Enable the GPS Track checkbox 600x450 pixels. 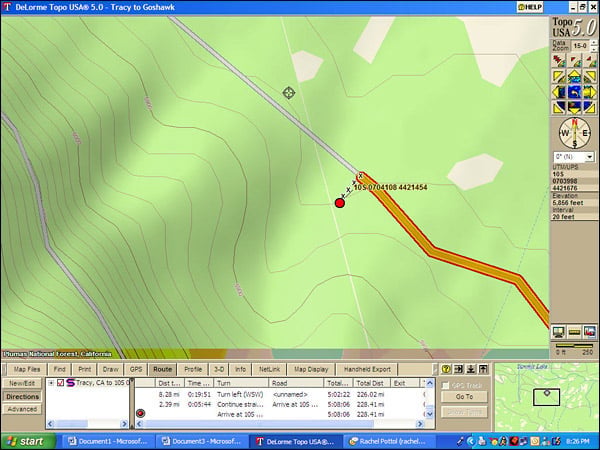[x=445, y=386]
